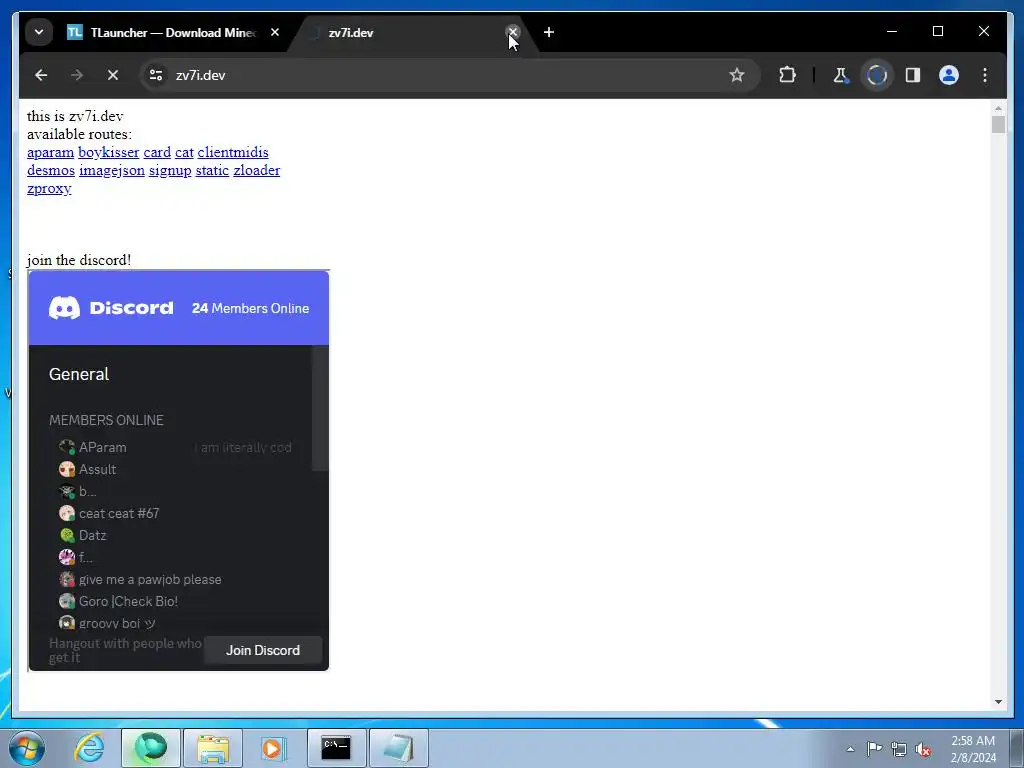Open the green browser taskbar icon
Image resolution: width=1024 pixels, height=768 pixels.
click(150, 748)
